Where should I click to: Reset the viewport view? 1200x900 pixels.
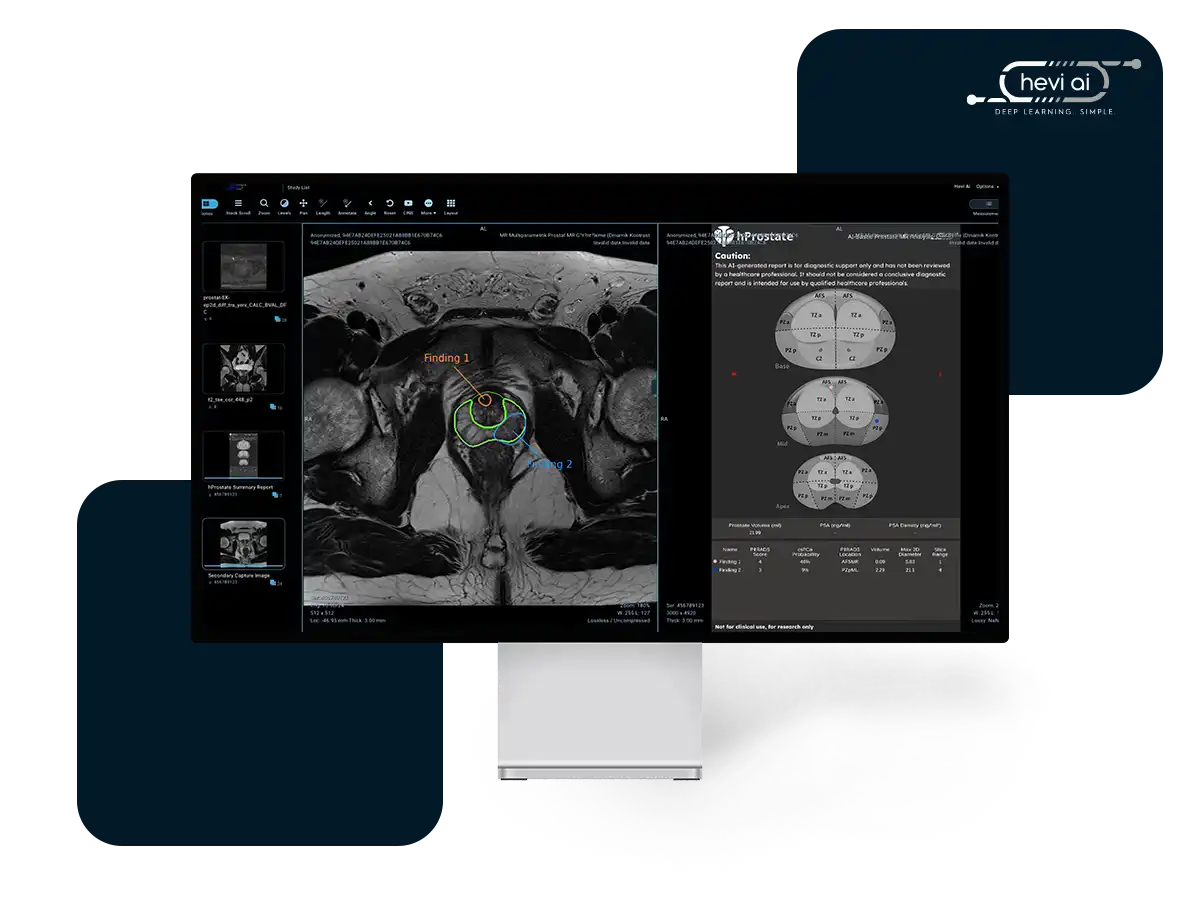390,205
